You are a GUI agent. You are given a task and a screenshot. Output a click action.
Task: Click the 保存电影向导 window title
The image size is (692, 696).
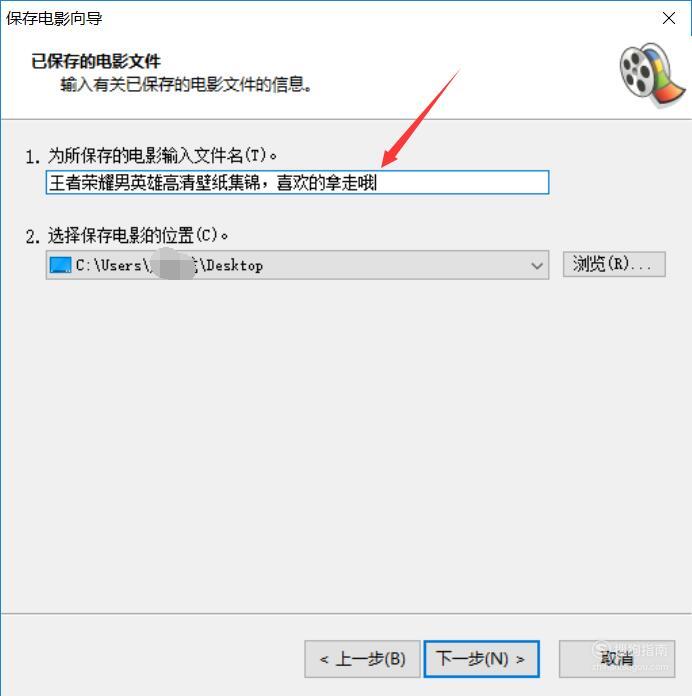pos(54,19)
